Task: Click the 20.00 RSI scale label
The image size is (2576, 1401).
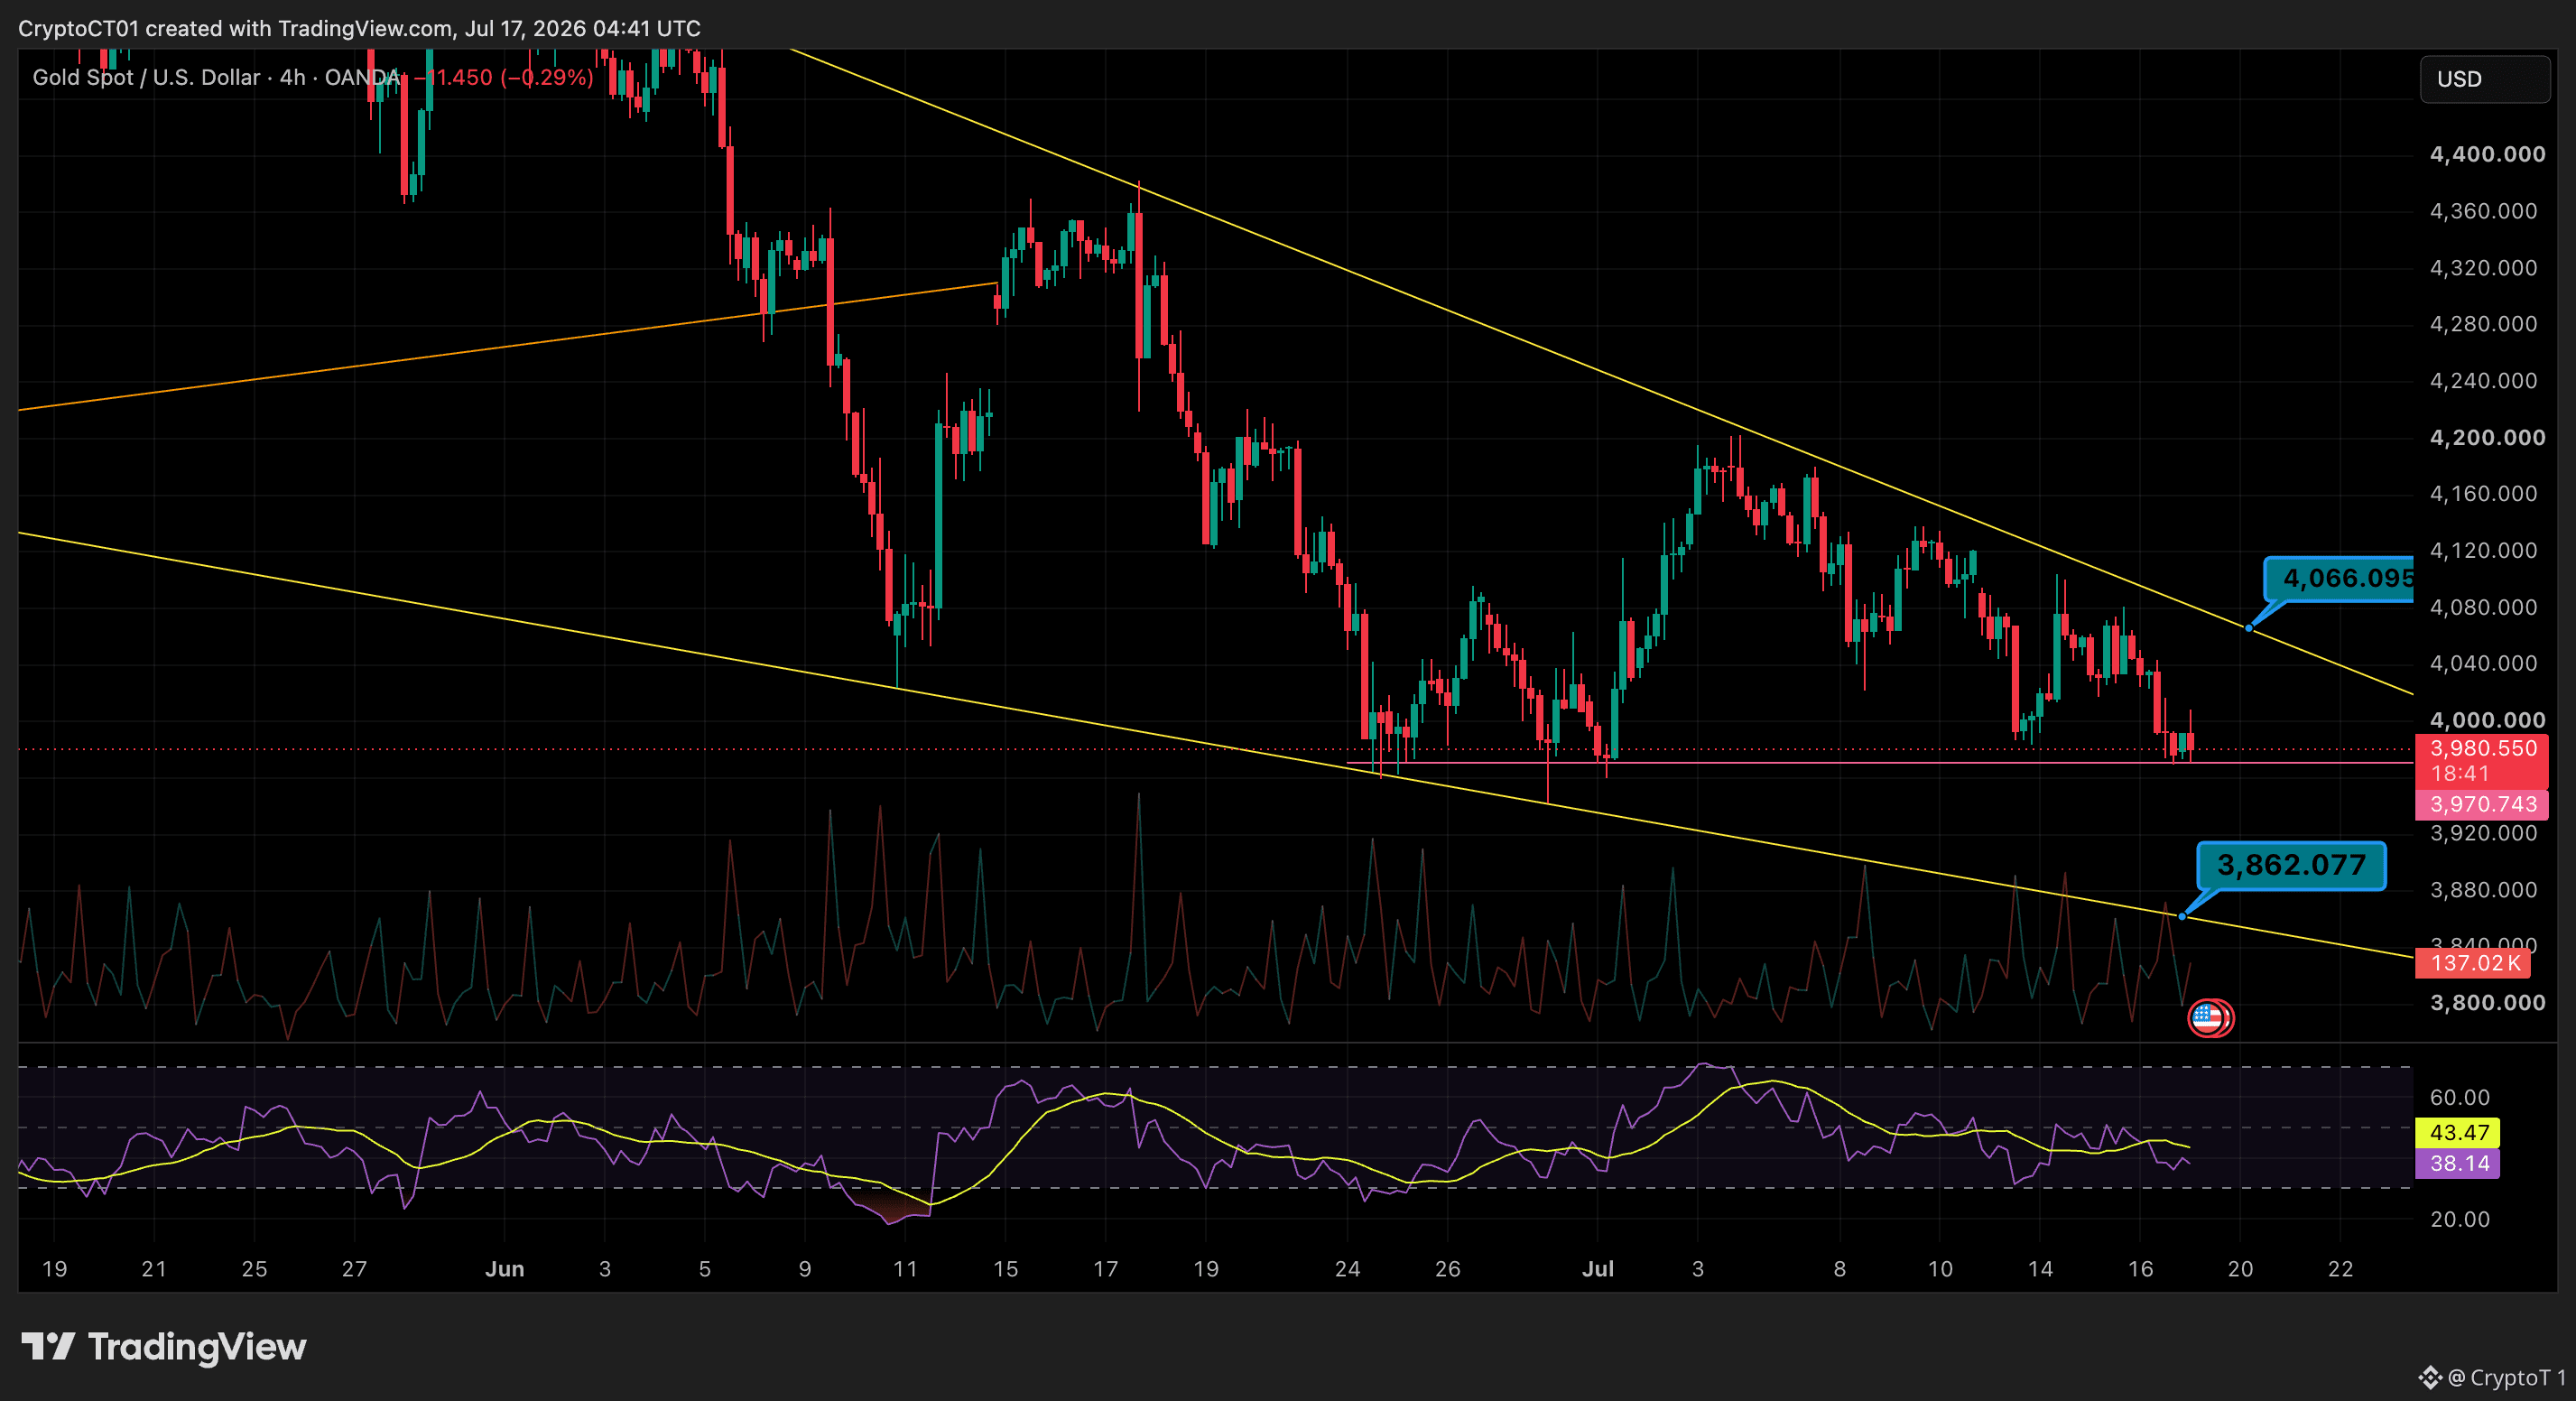Action: click(2460, 1219)
